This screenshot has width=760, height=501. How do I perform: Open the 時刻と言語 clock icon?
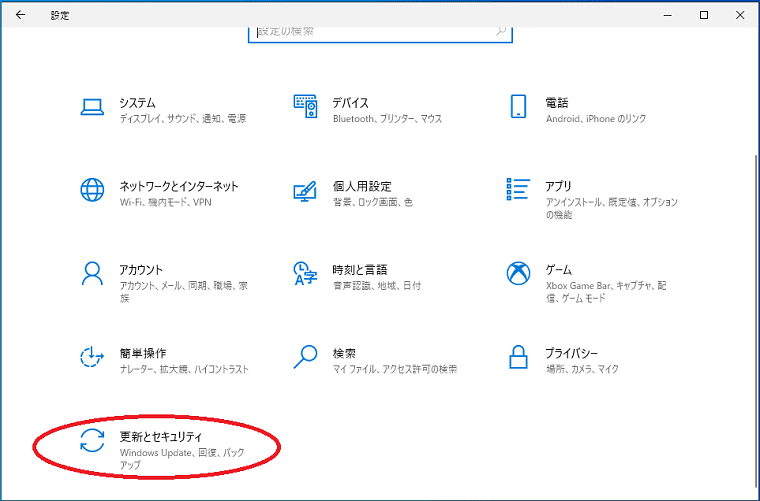[x=305, y=274]
